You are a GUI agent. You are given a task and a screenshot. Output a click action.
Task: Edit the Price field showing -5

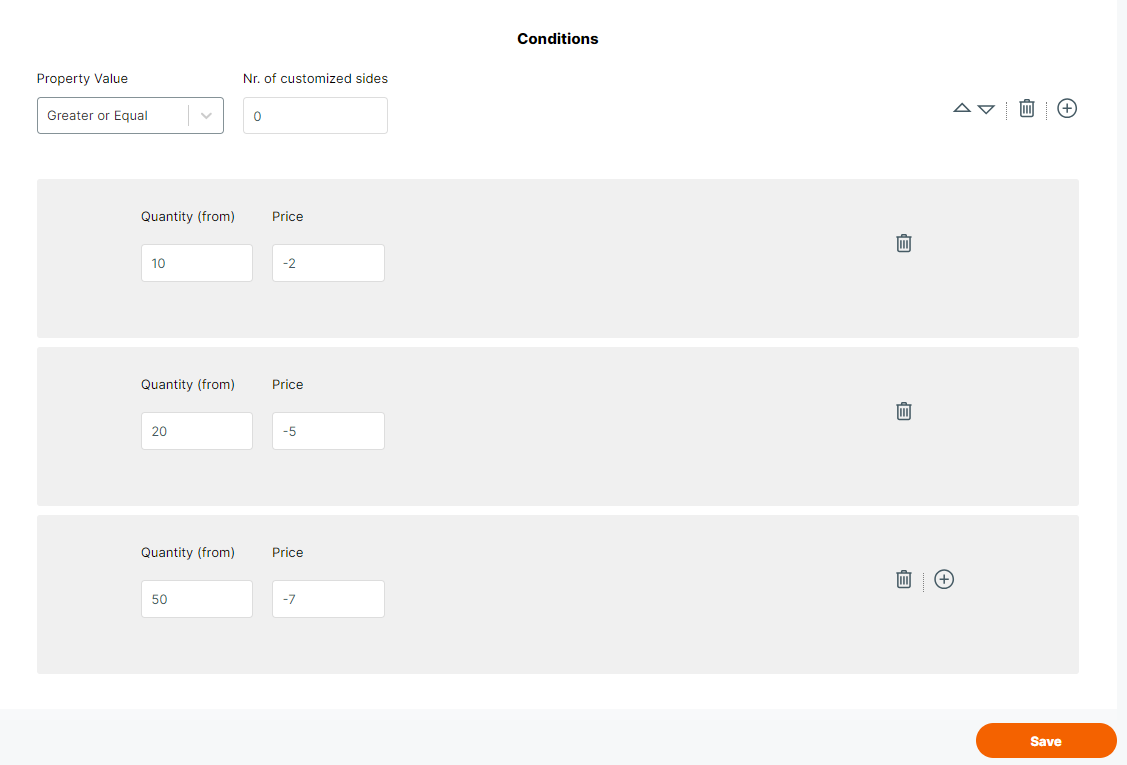tap(328, 431)
